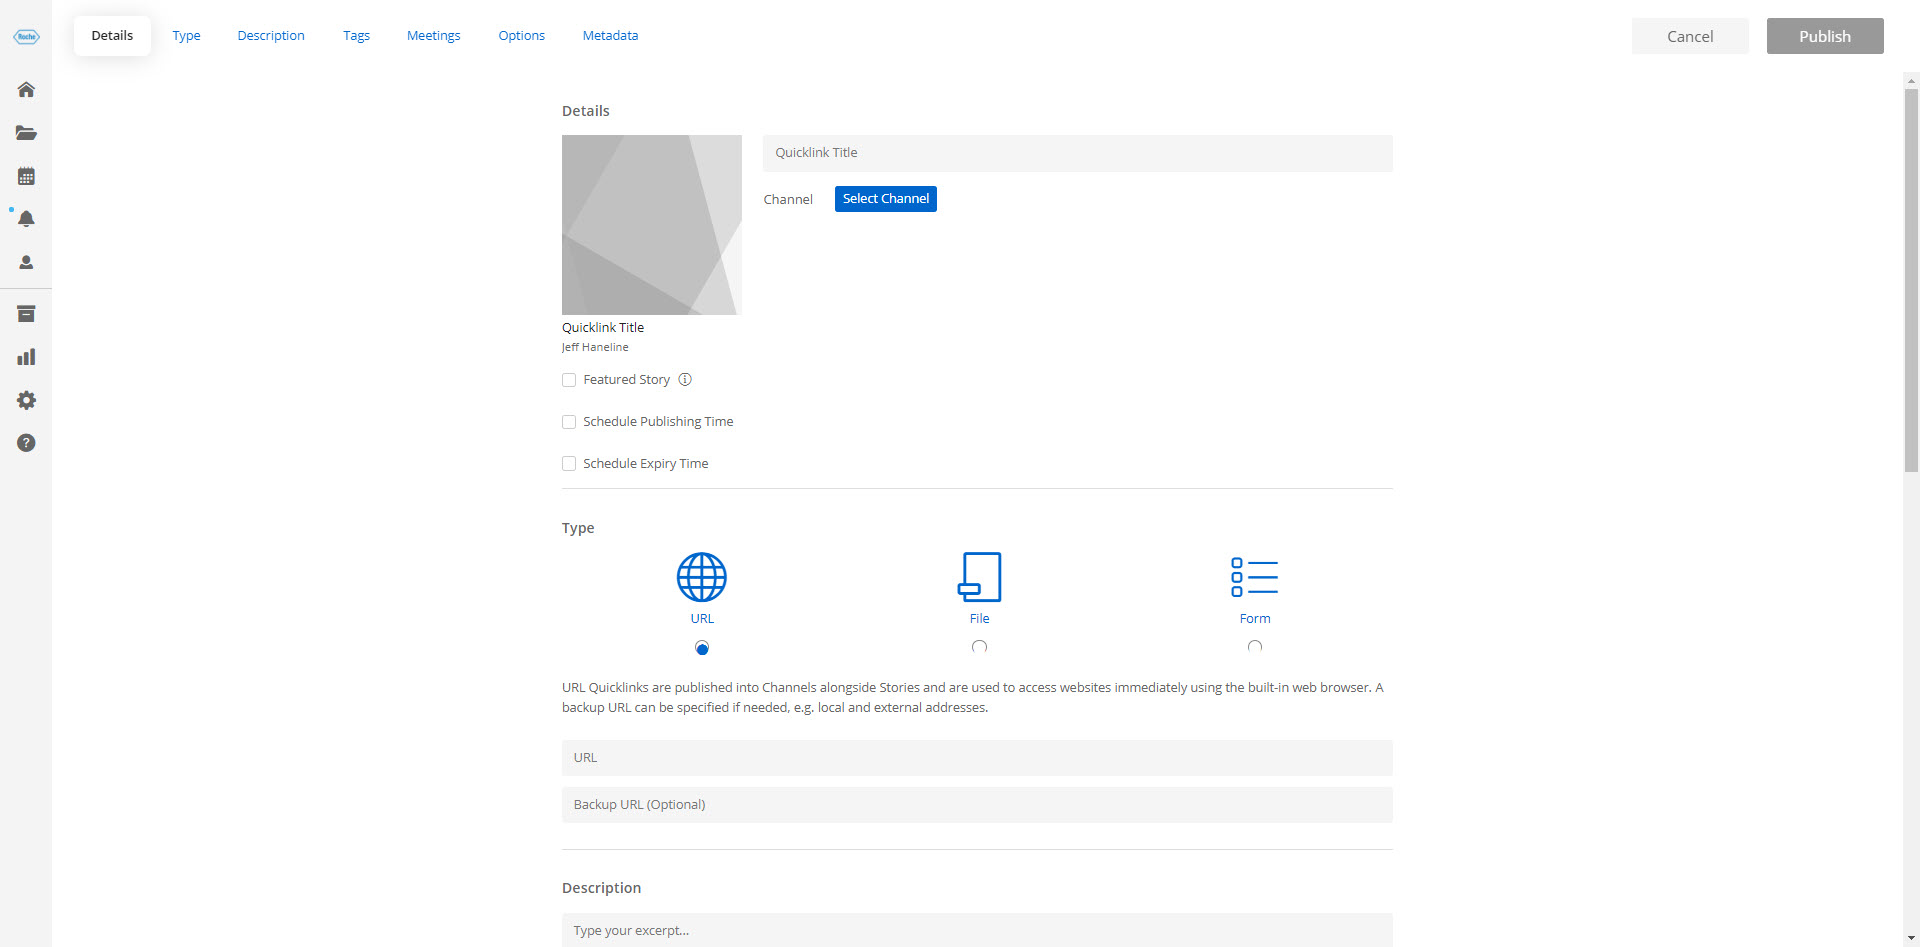Click the File type icon

point(979,577)
